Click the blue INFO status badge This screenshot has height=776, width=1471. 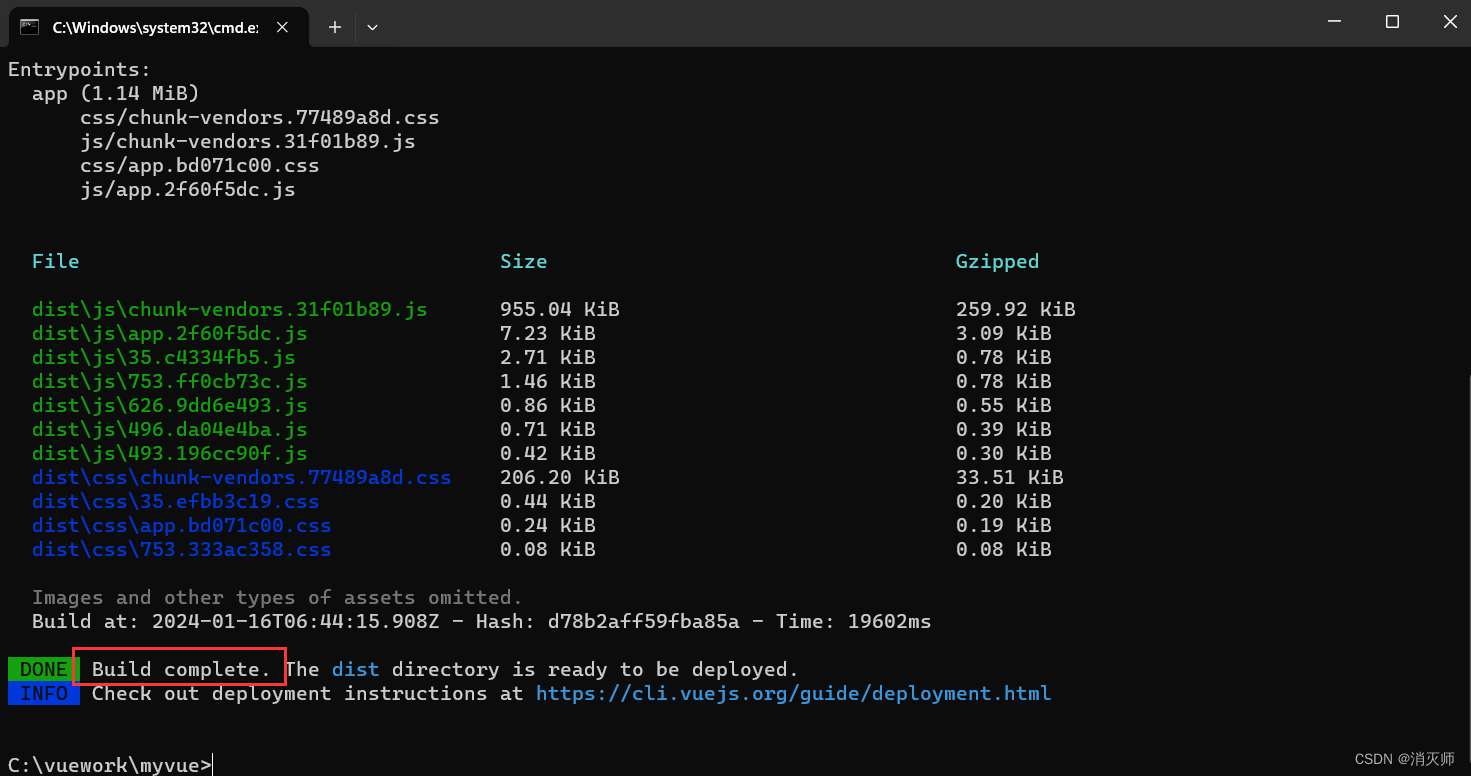41,693
